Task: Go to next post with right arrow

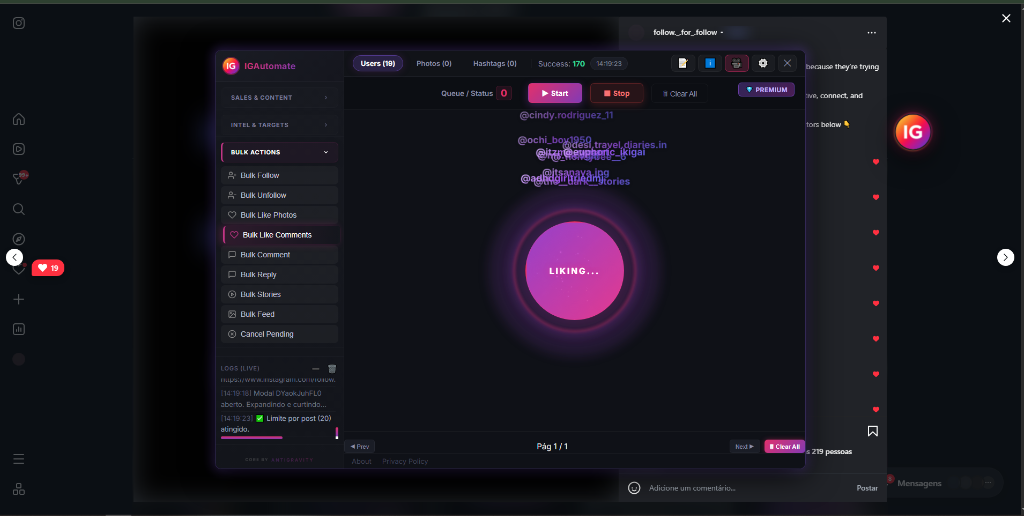Action: pos(1006,257)
